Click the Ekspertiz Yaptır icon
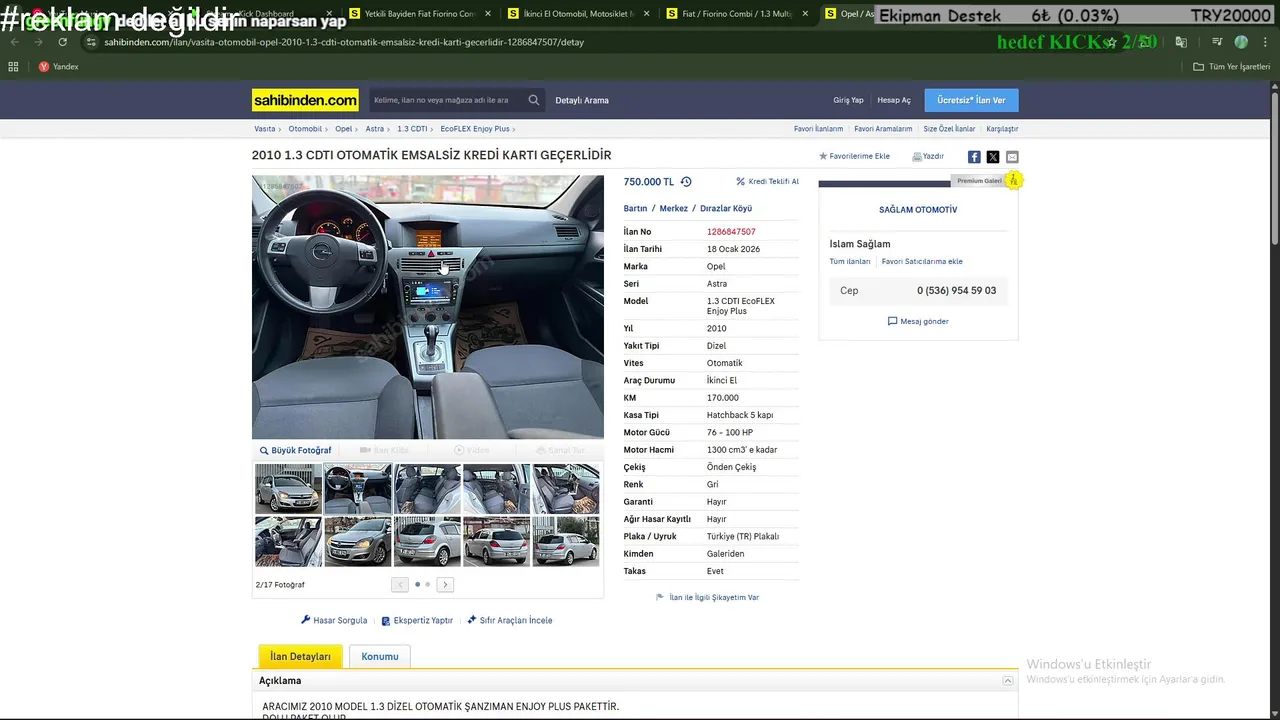 click(x=386, y=621)
